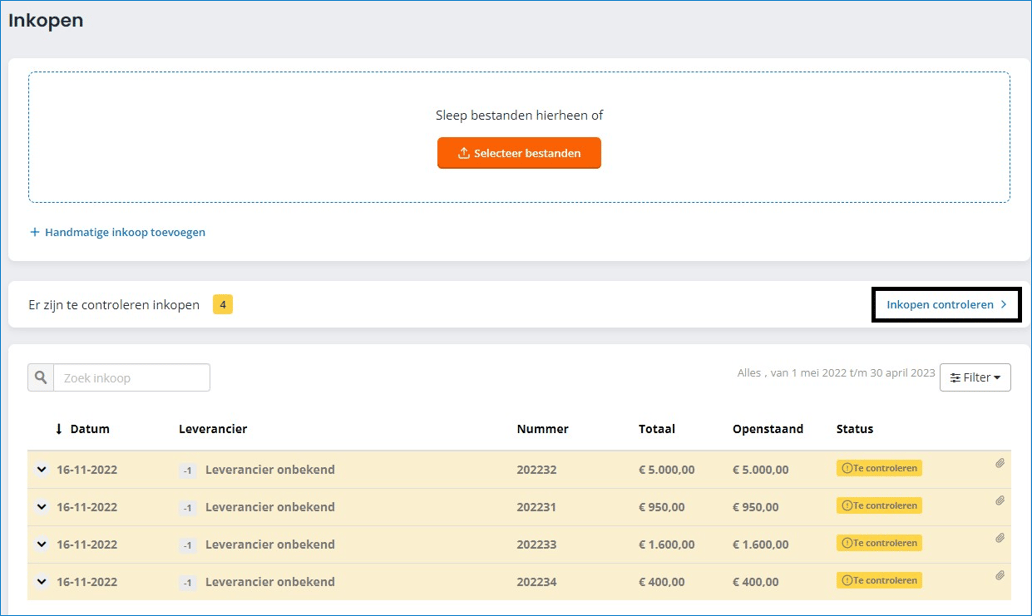Focus the Zoek inkoop search field

[x=131, y=378]
